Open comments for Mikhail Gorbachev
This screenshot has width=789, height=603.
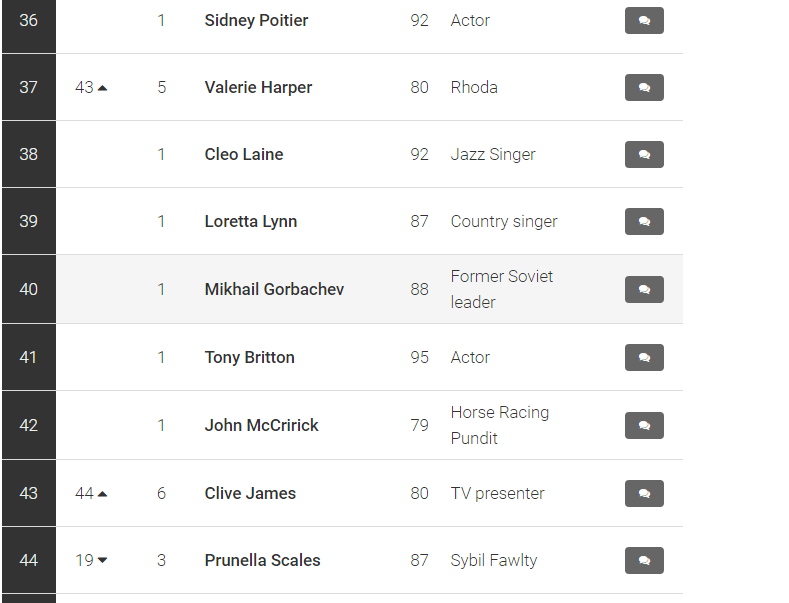tap(644, 289)
